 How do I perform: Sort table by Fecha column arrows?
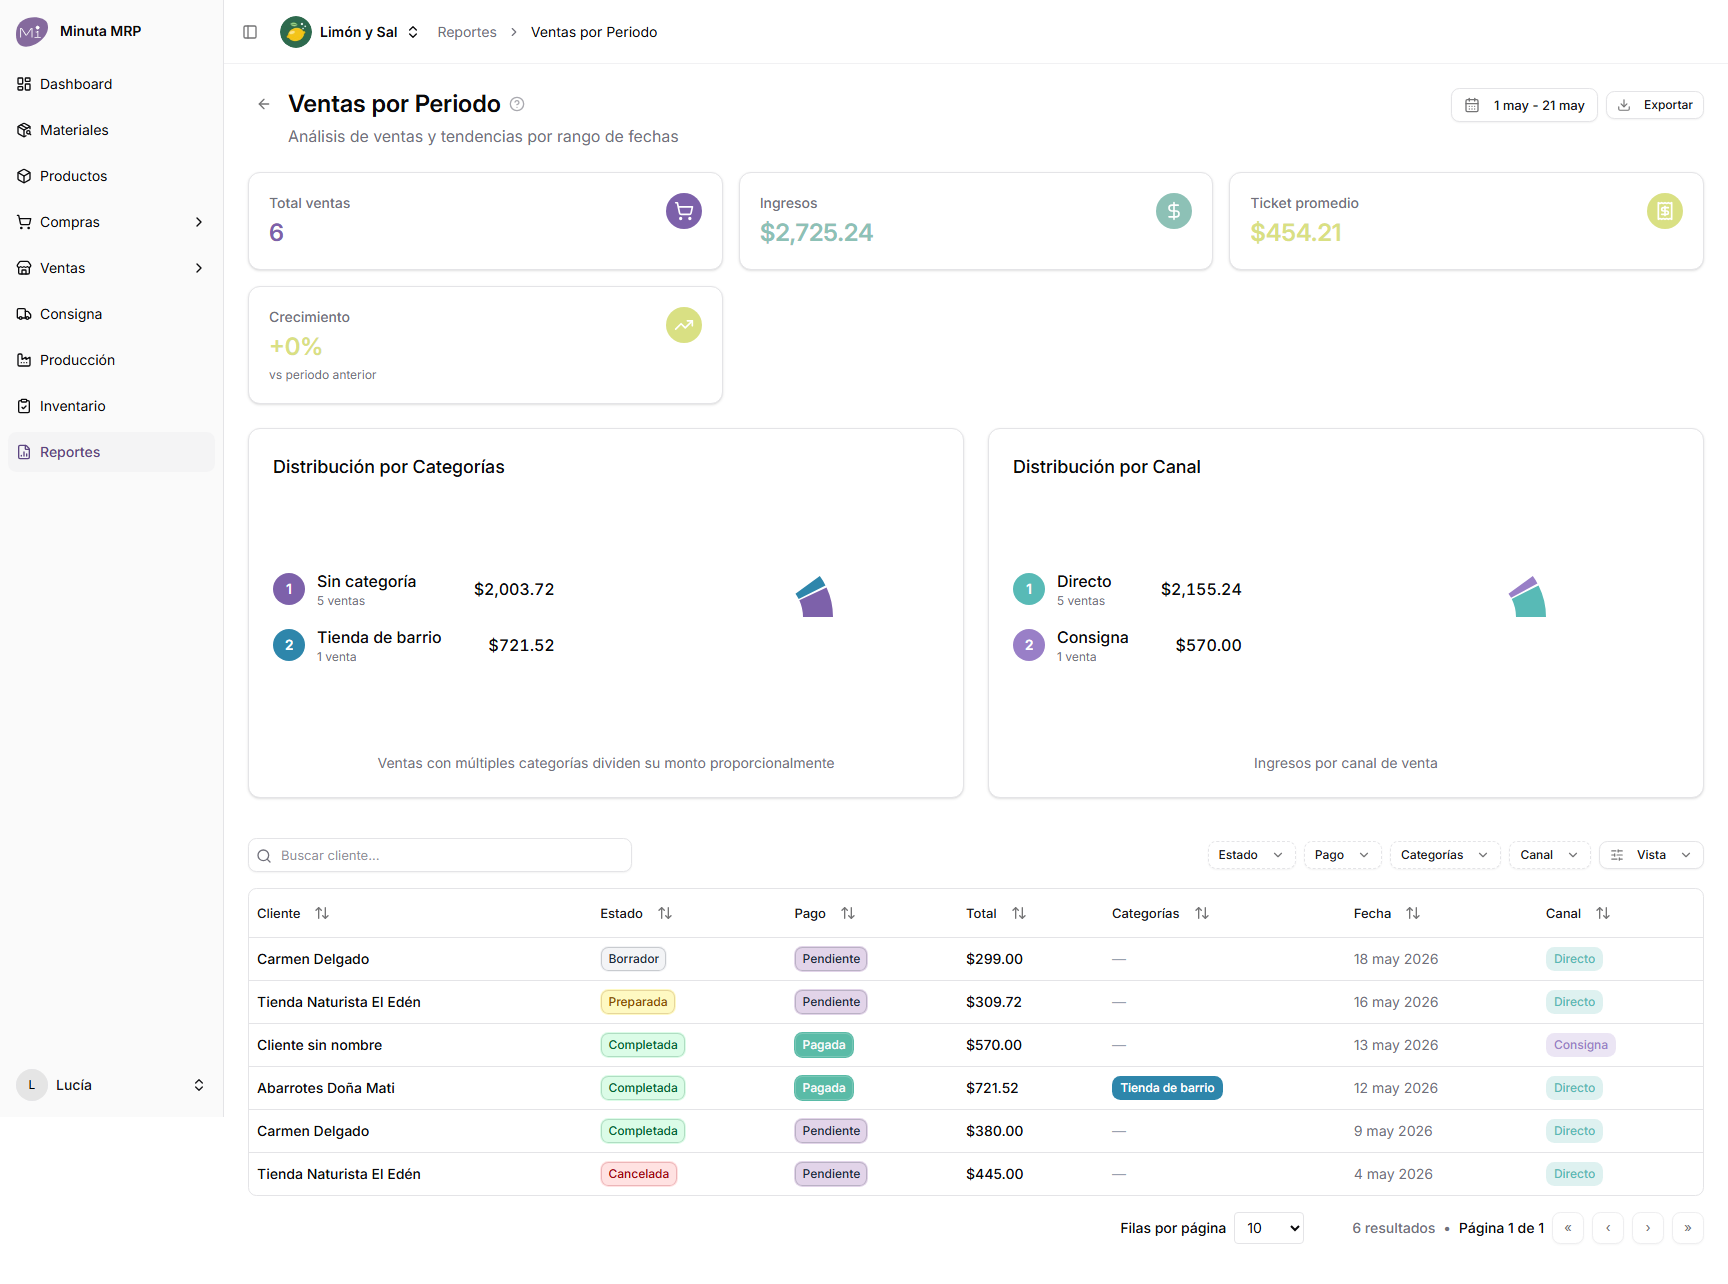point(1413,913)
